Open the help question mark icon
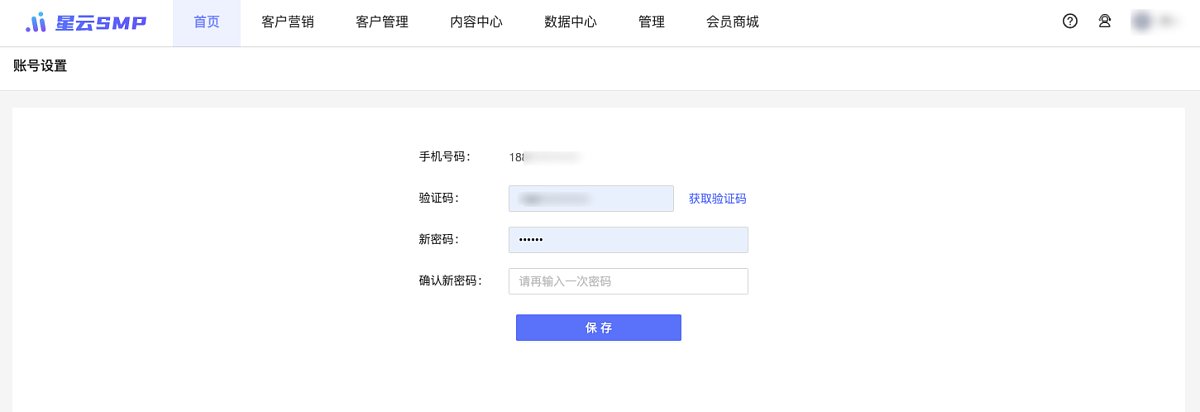Image resolution: width=1200 pixels, height=412 pixels. [x=1070, y=21]
